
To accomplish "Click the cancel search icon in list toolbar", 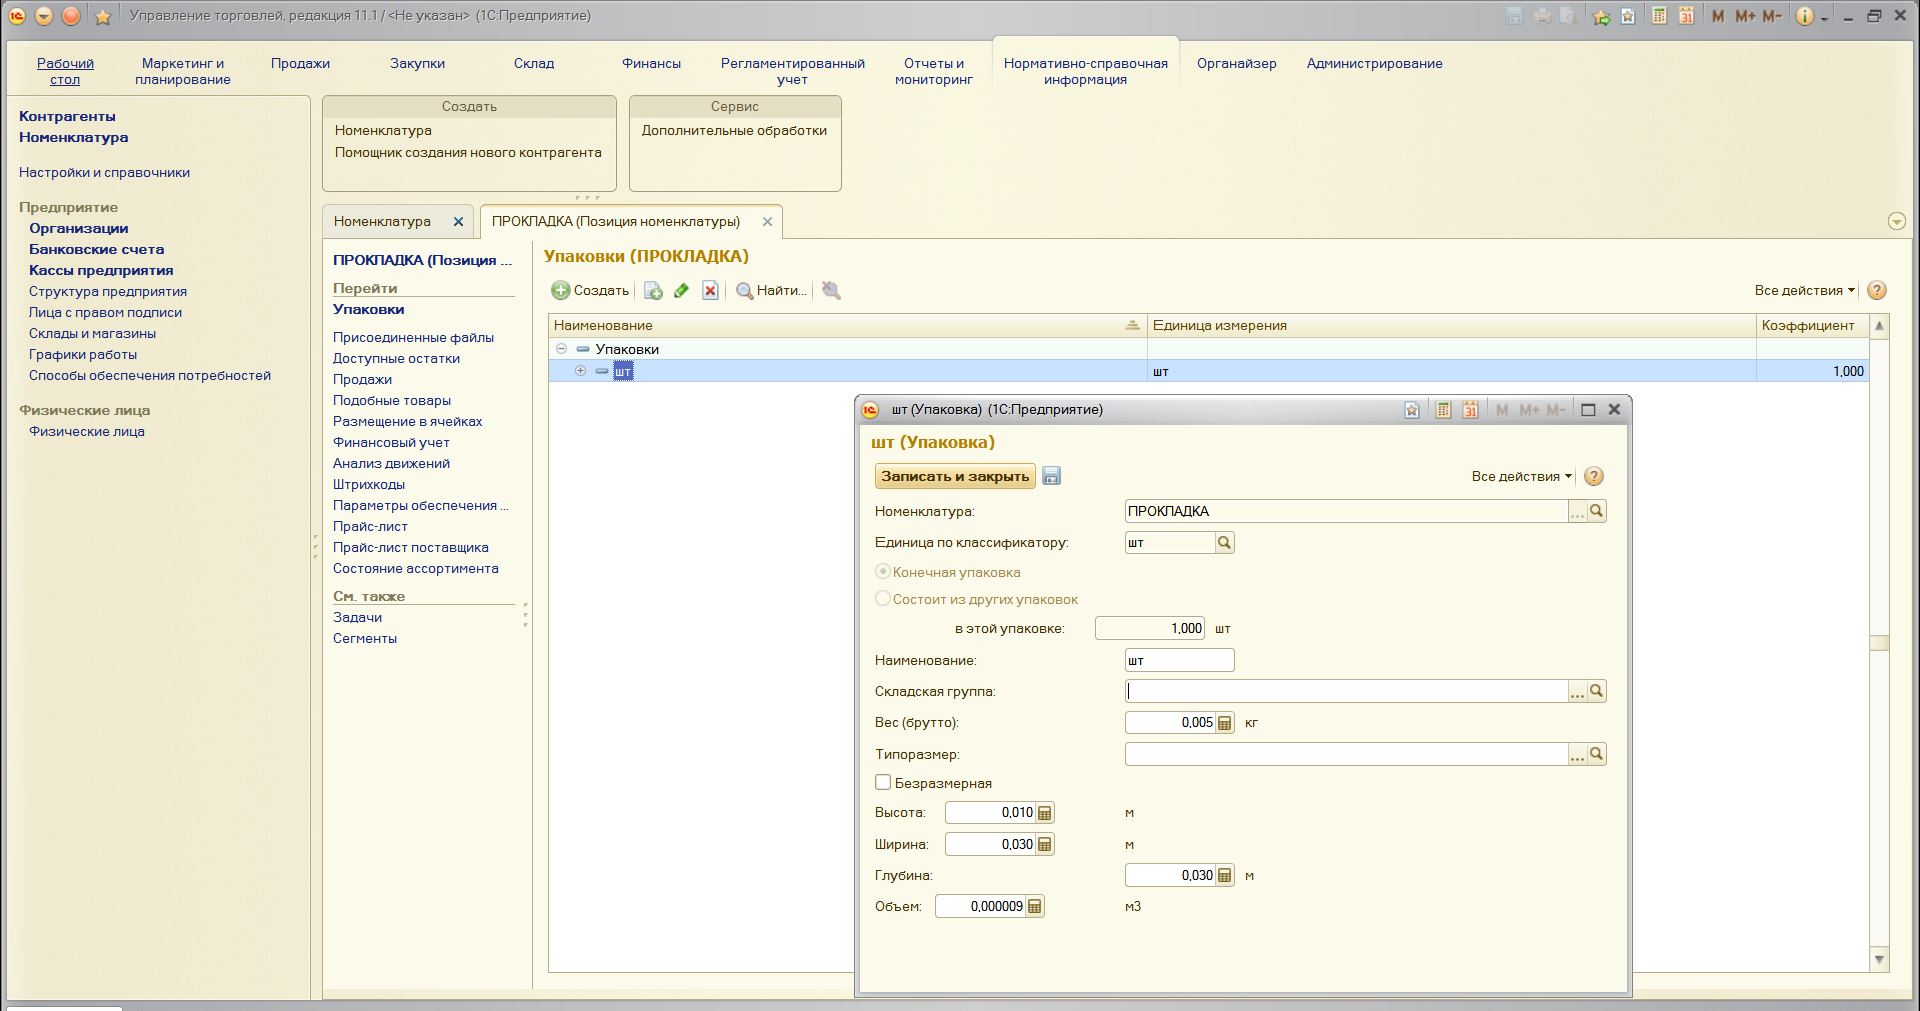I will tap(831, 291).
